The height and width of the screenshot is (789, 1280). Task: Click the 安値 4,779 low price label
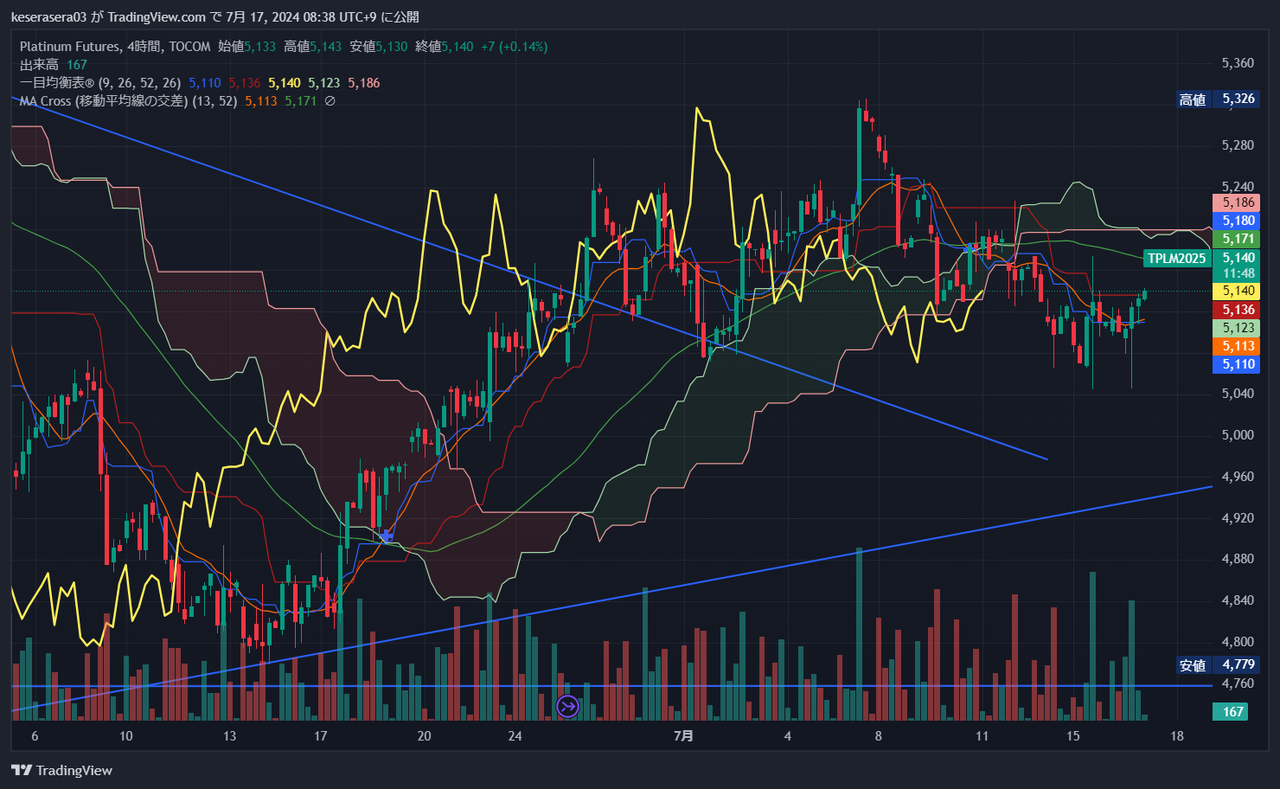click(1217, 665)
